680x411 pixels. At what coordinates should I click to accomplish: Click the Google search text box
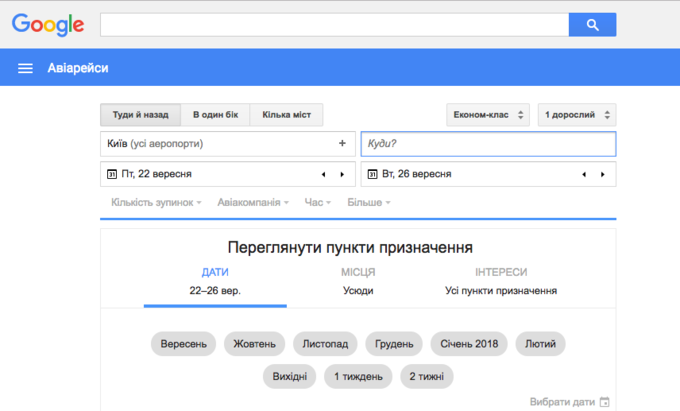pos(334,25)
